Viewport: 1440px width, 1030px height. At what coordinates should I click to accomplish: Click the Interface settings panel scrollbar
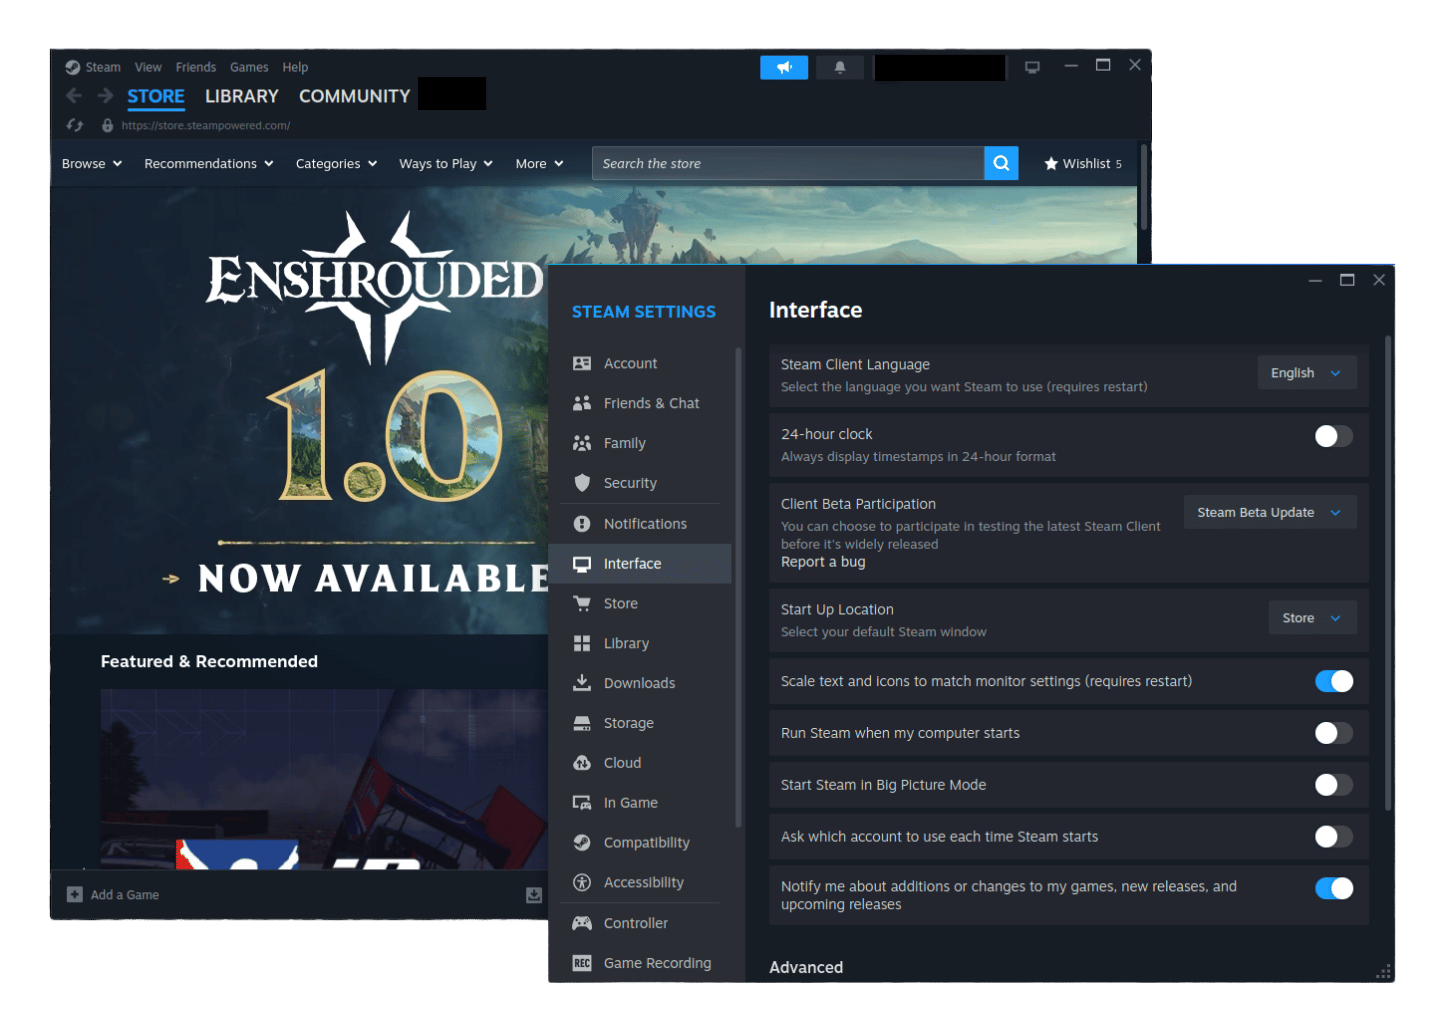pos(1388,573)
